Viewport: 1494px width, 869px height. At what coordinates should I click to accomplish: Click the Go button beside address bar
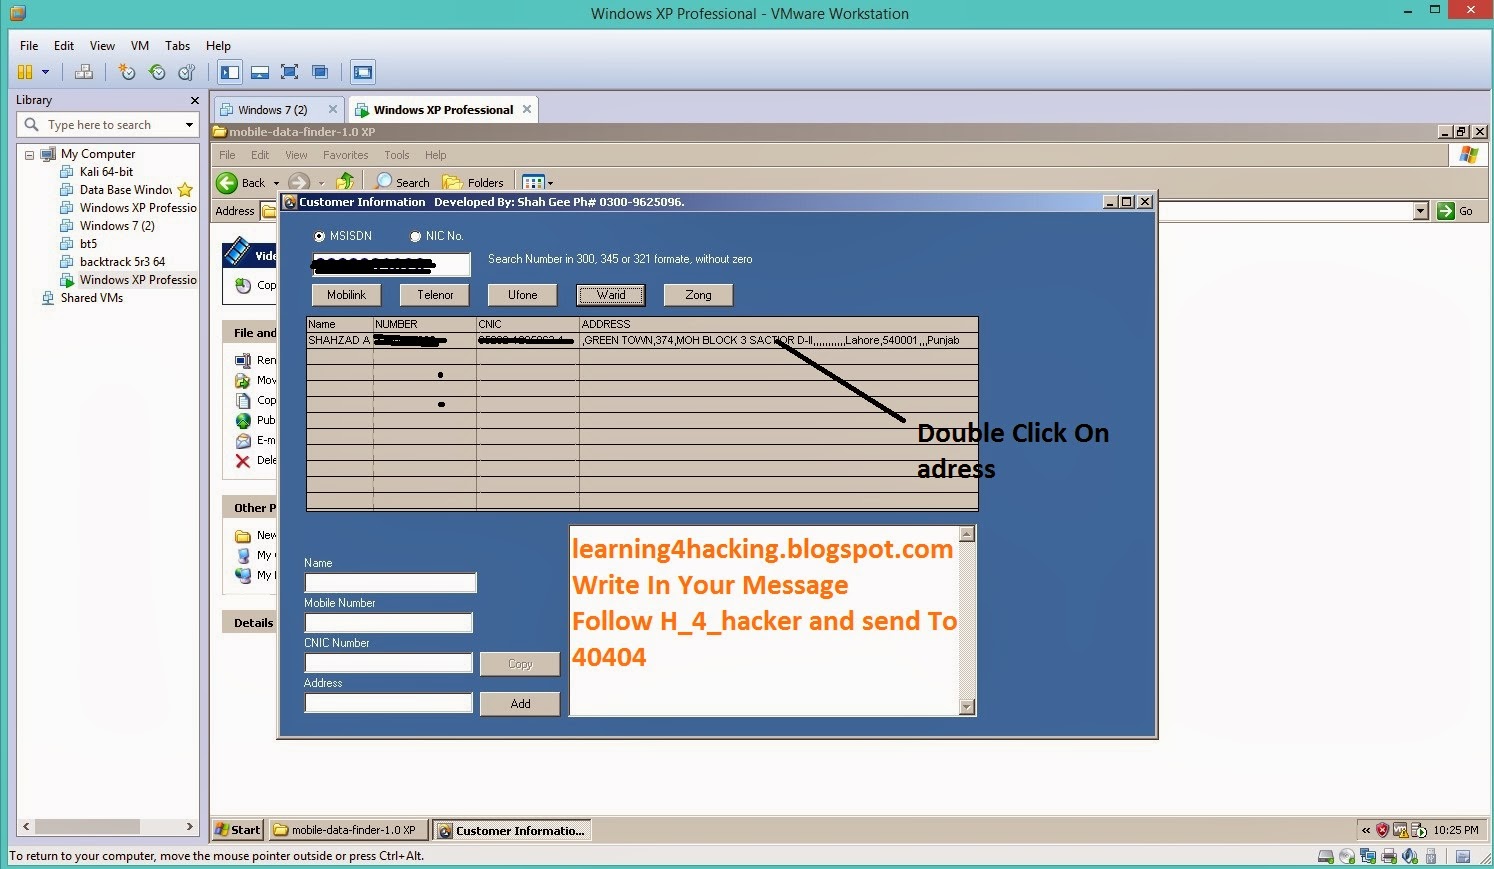point(1455,211)
